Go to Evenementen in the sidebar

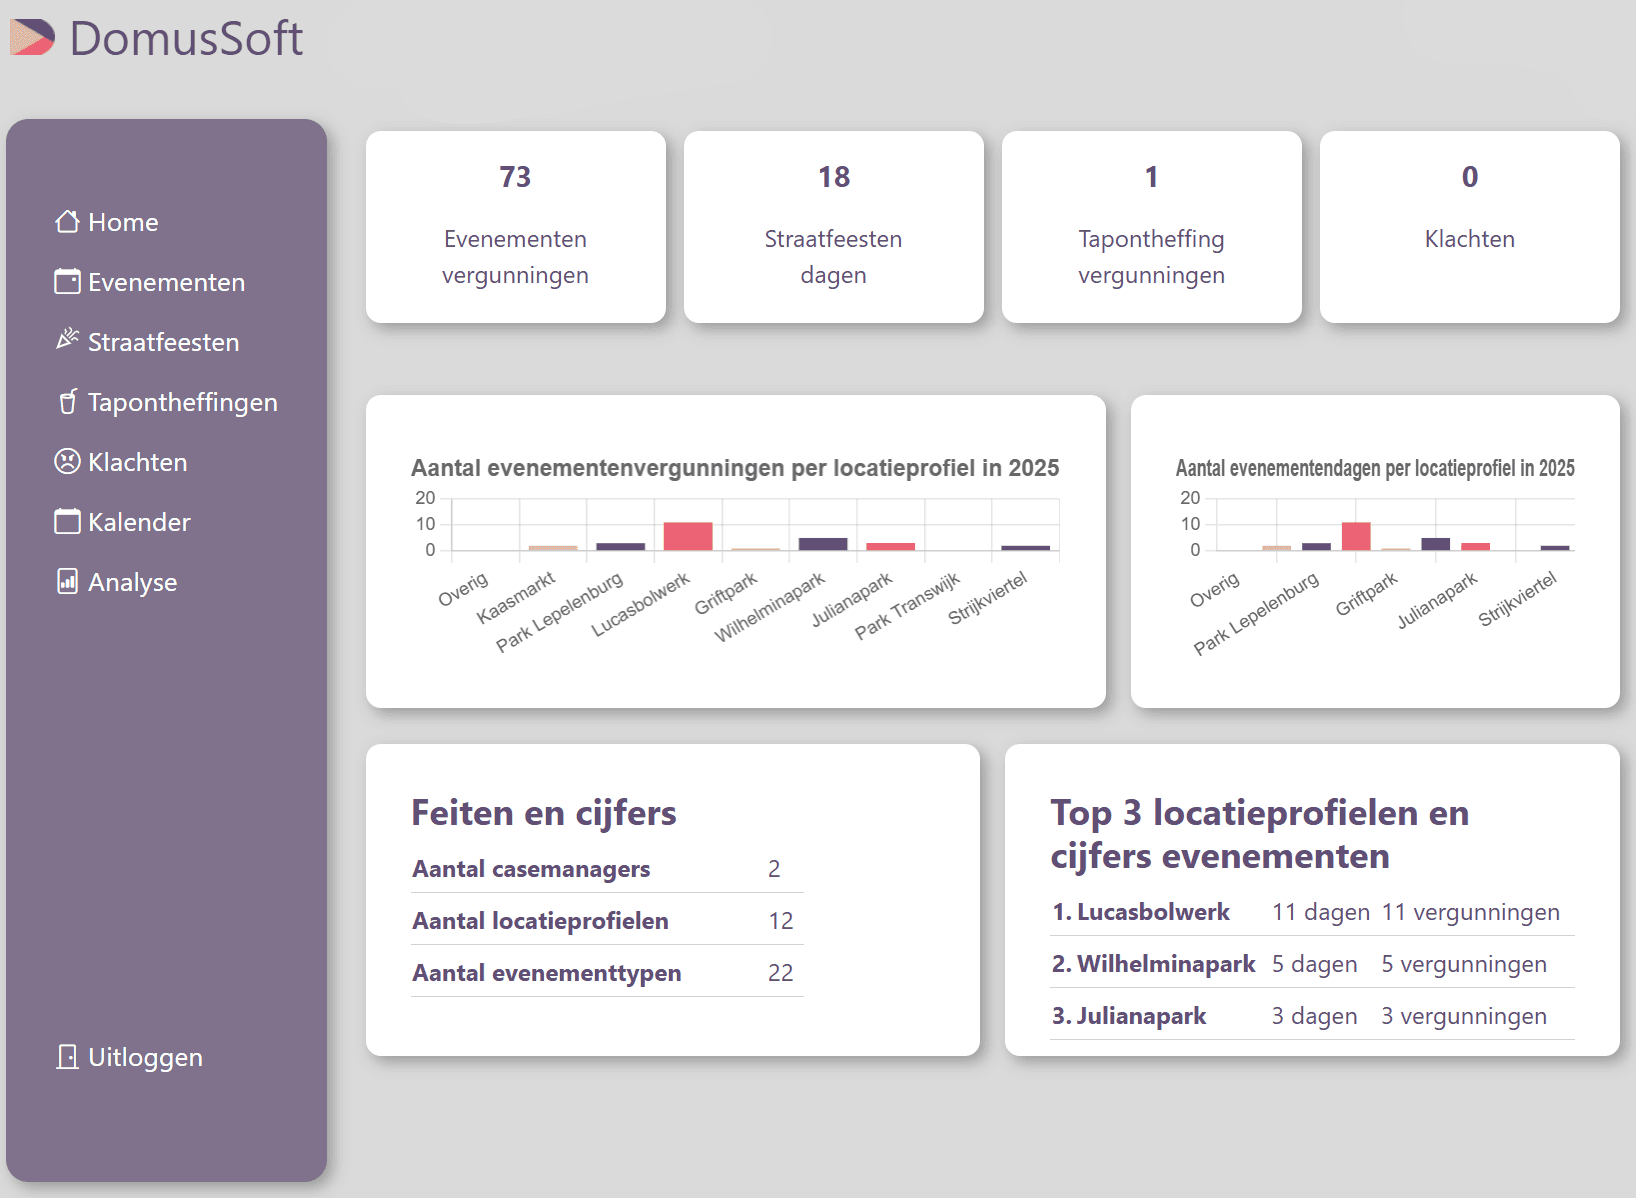click(x=150, y=282)
